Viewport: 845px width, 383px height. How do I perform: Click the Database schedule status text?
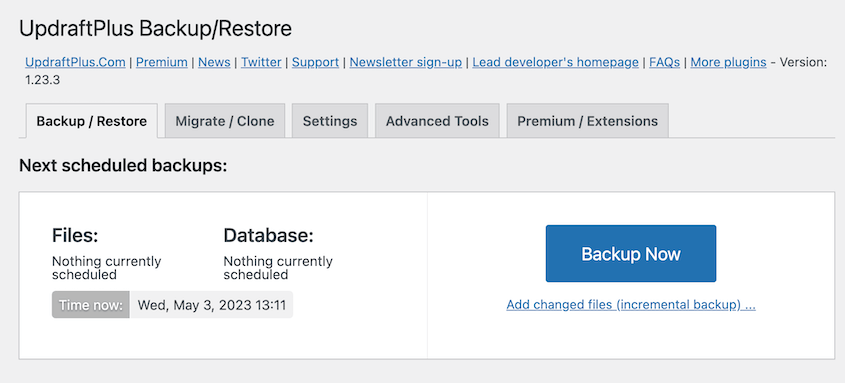click(x=278, y=268)
